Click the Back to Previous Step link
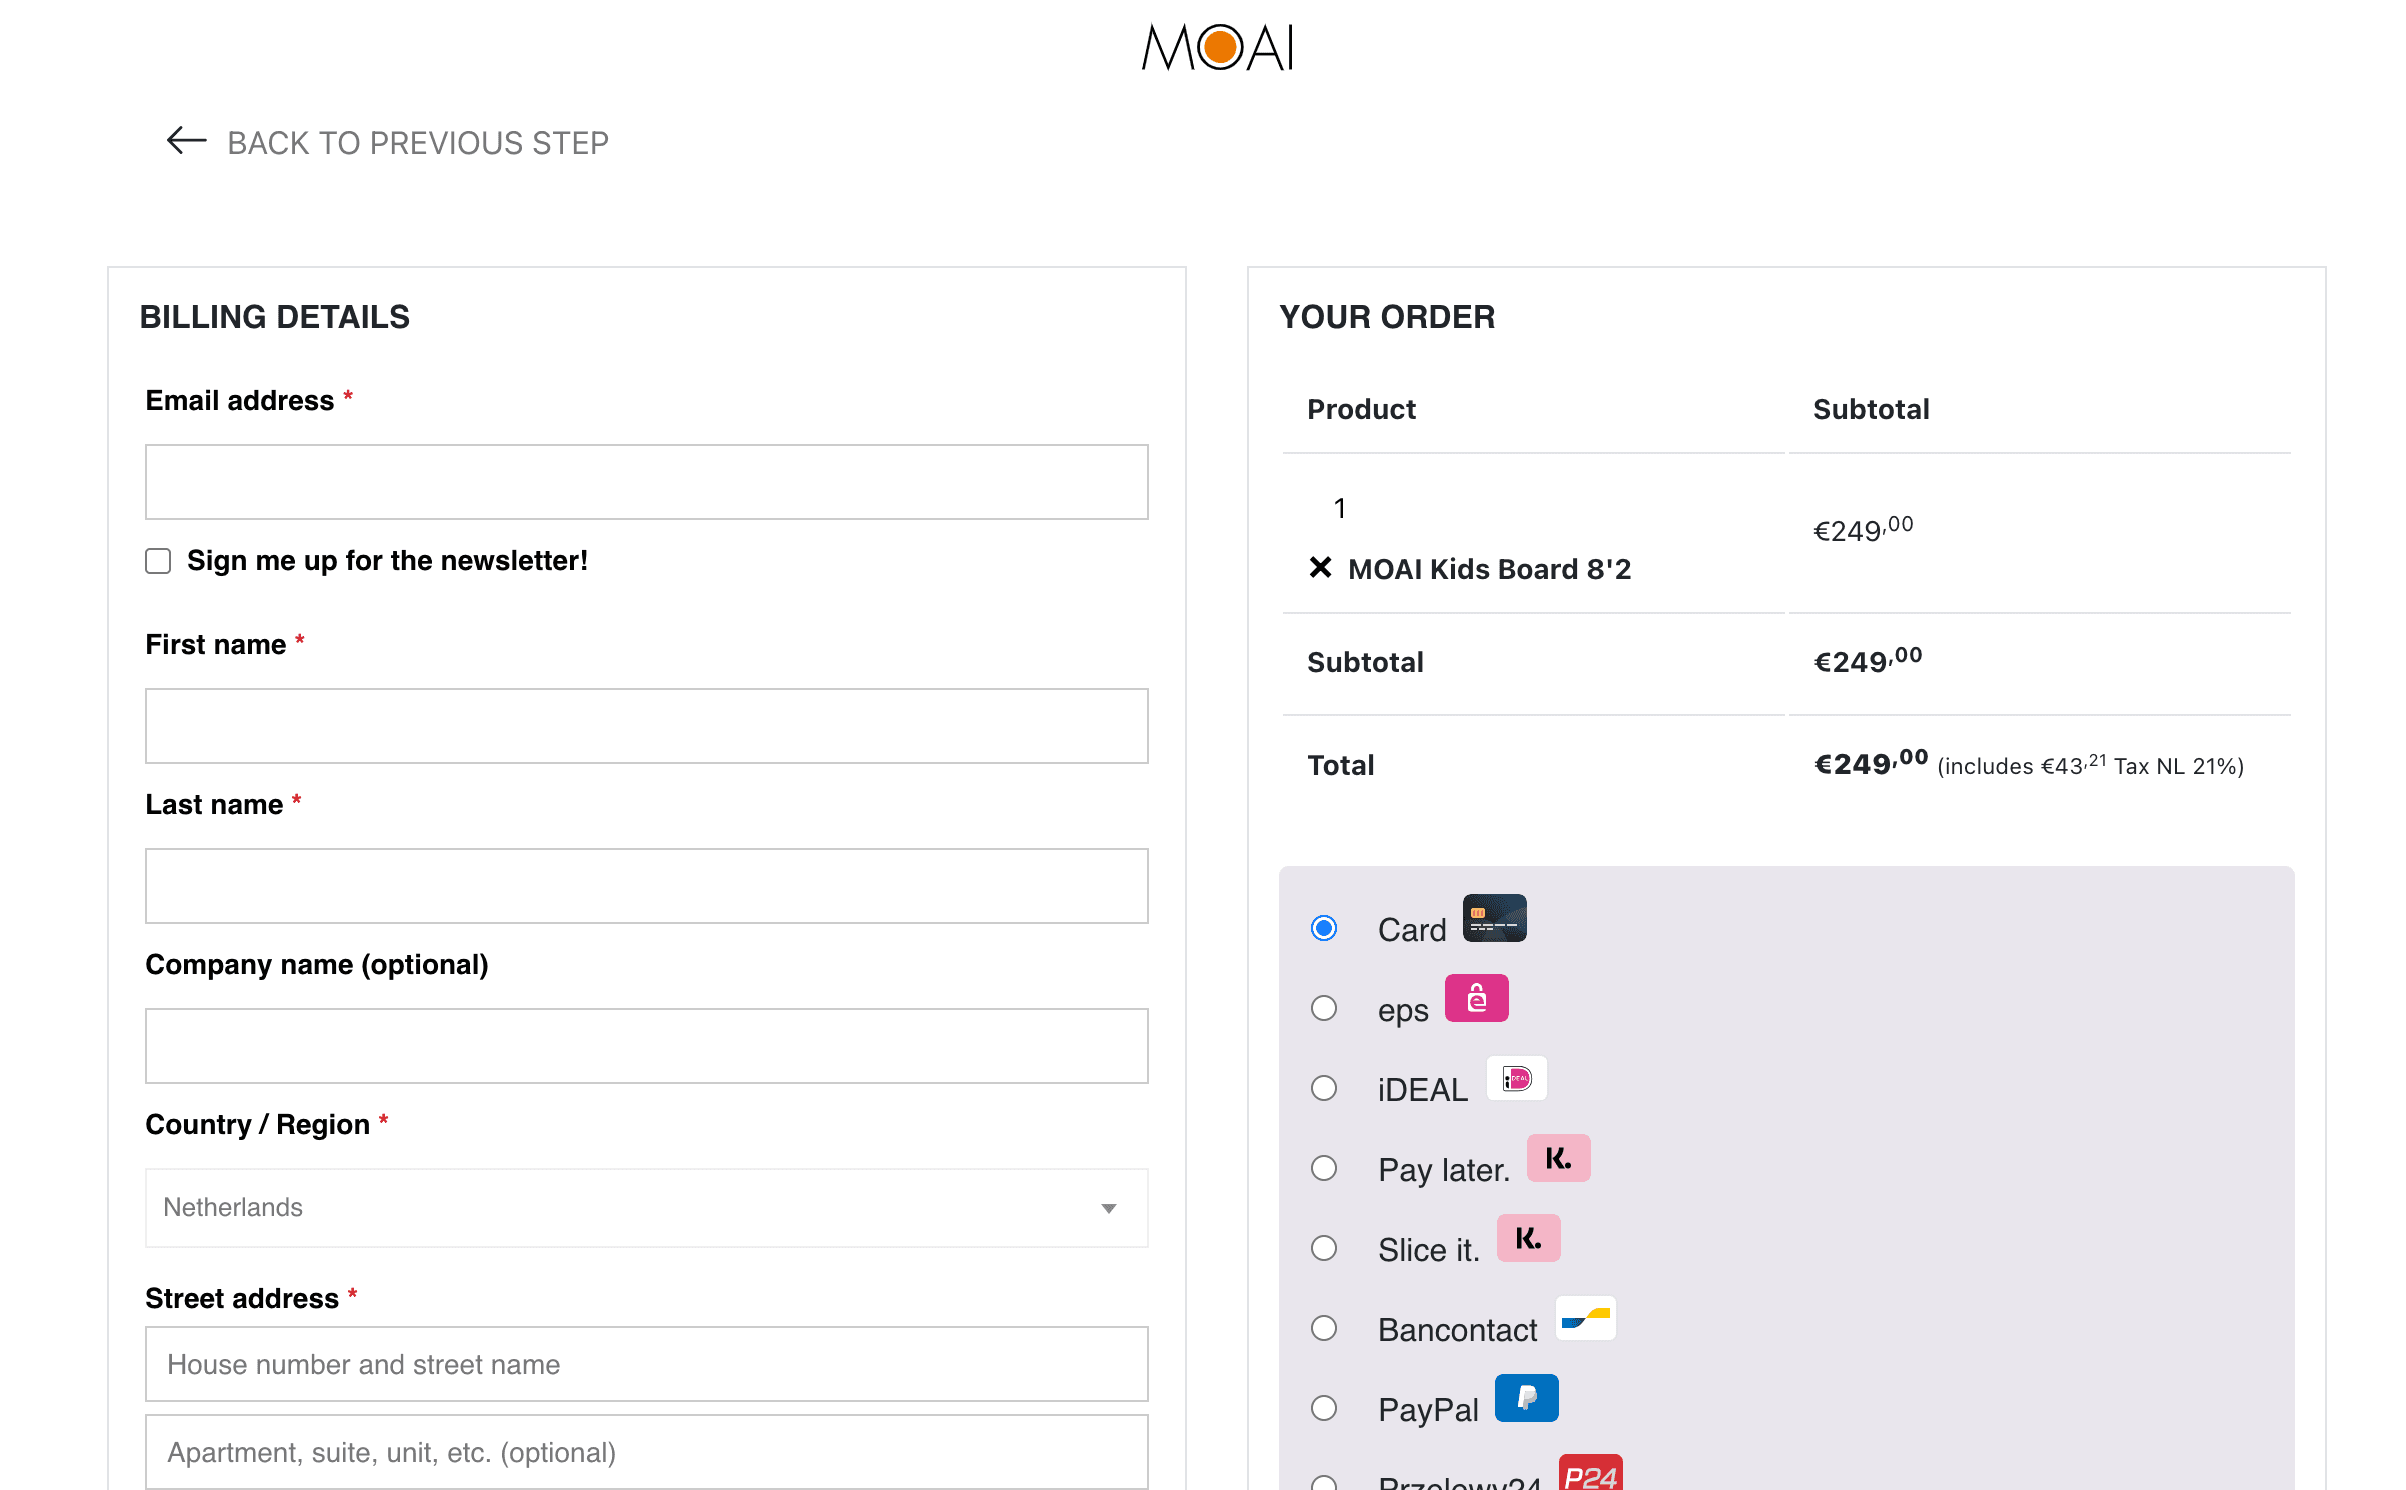Viewport: 2406px width, 1490px height. (x=417, y=143)
